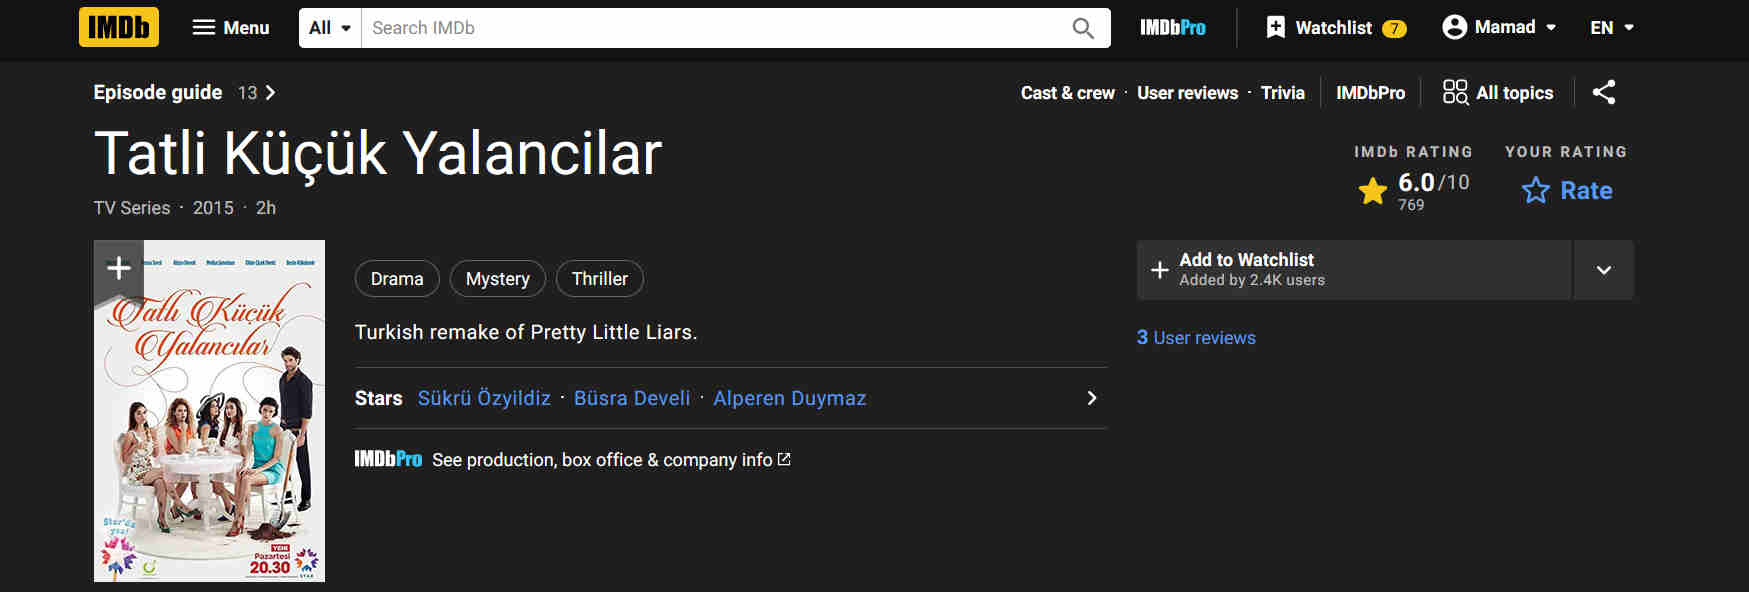Open the hamburger Menu
The width and height of the screenshot is (1749, 592).
(x=231, y=27)
